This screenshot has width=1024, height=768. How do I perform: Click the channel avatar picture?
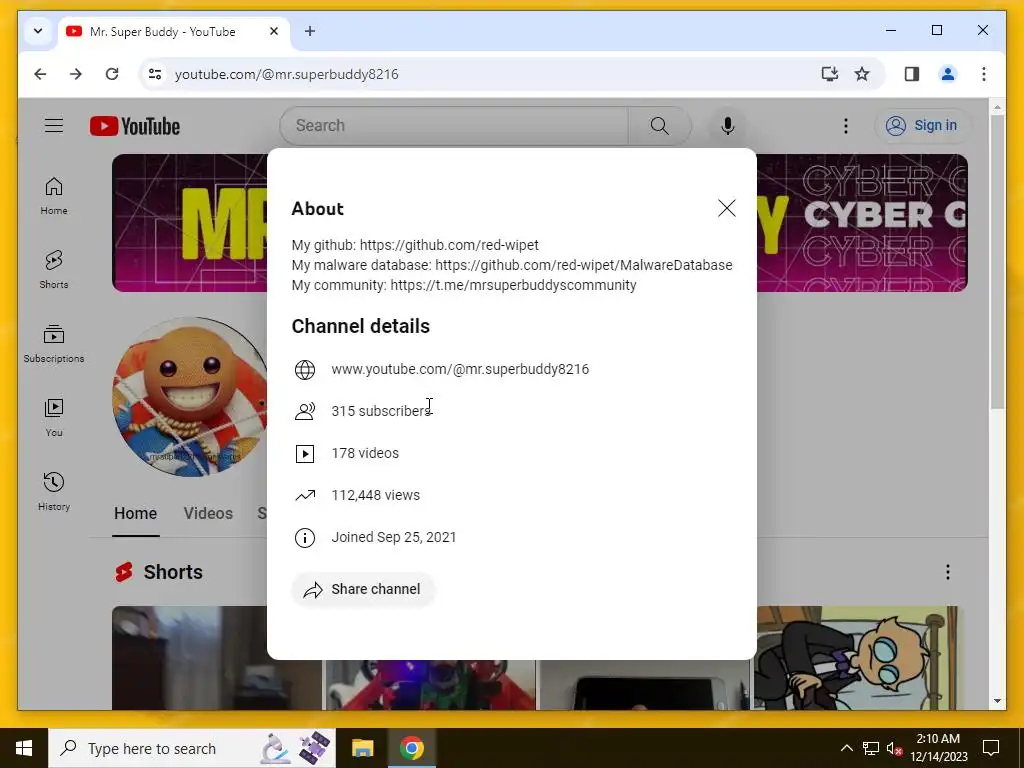(189, 397)
